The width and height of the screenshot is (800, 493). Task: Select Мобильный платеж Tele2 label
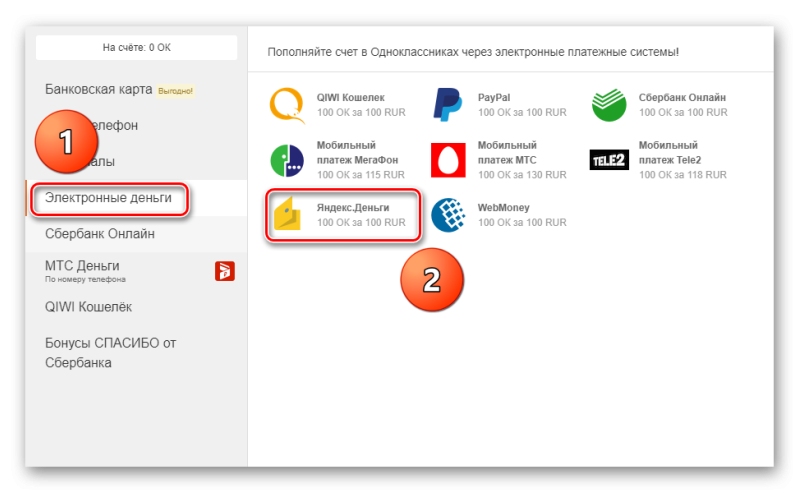tap(670, 153)
